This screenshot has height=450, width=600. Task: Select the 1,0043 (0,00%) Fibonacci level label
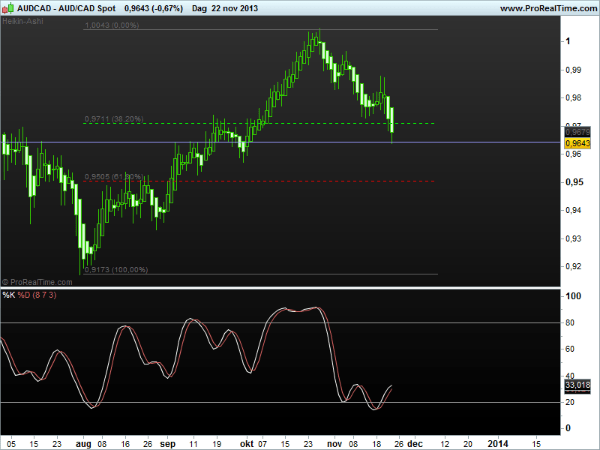click(112, 25)
